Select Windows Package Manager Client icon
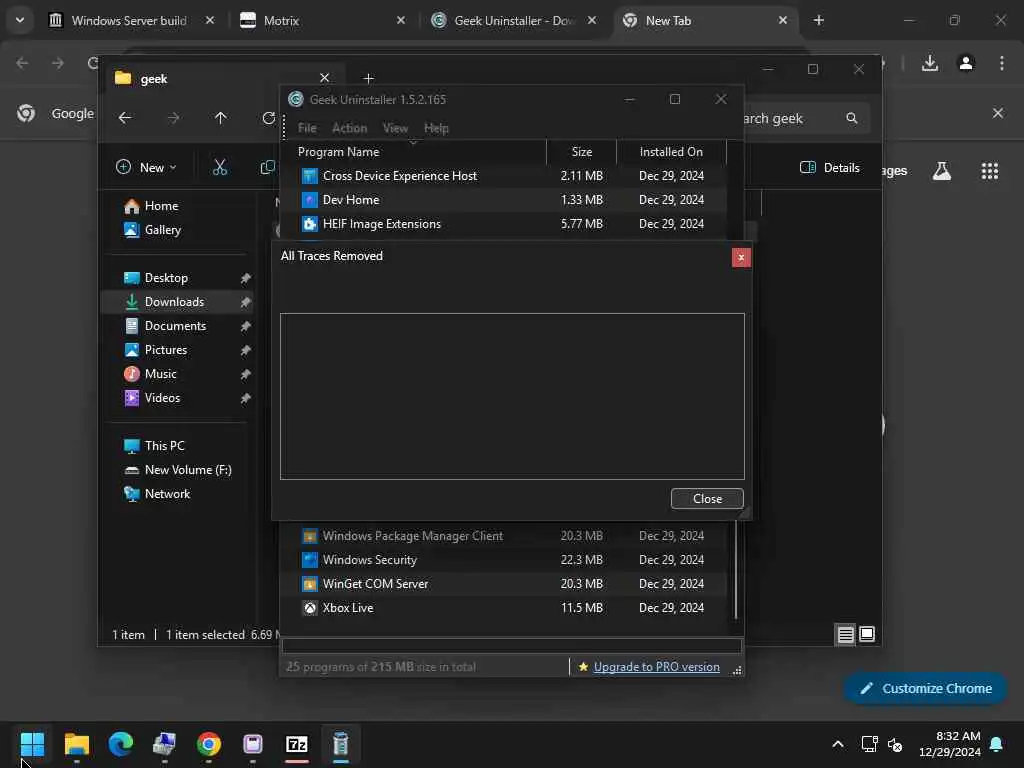This screenshot has width=1024, height=768. point(310,536)
